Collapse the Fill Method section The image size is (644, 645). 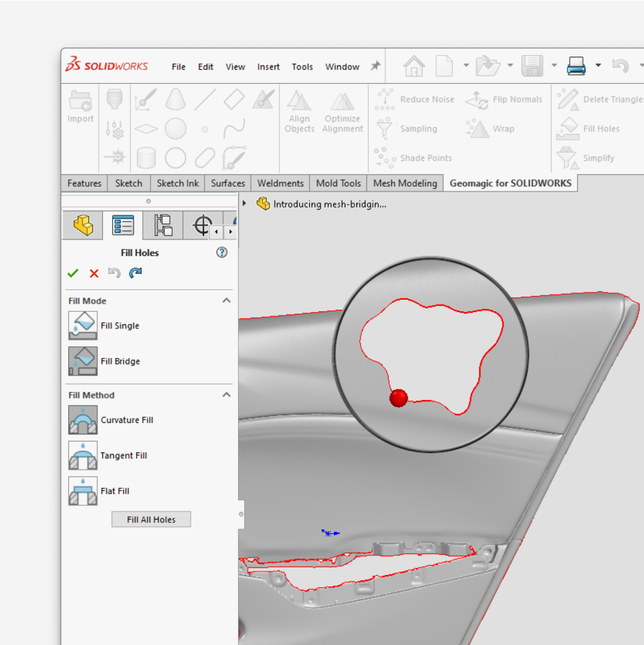point(226,395)
